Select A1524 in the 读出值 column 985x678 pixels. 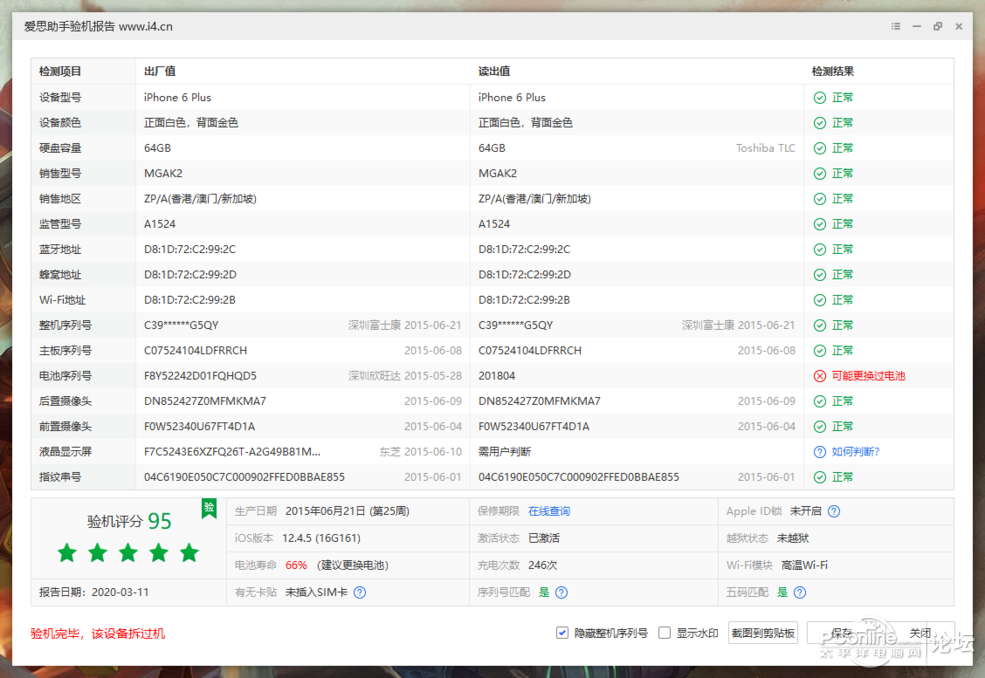point(494,224)
